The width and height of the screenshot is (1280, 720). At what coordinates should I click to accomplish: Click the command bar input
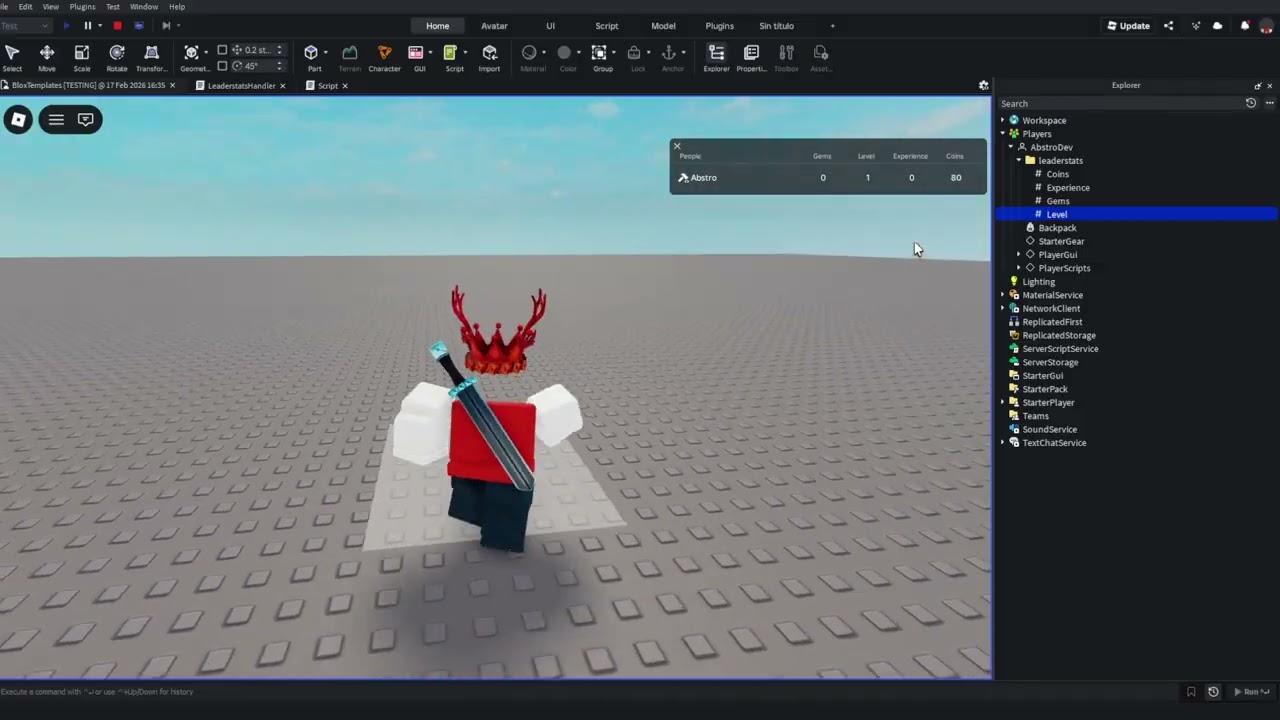(x=590, y=692)
